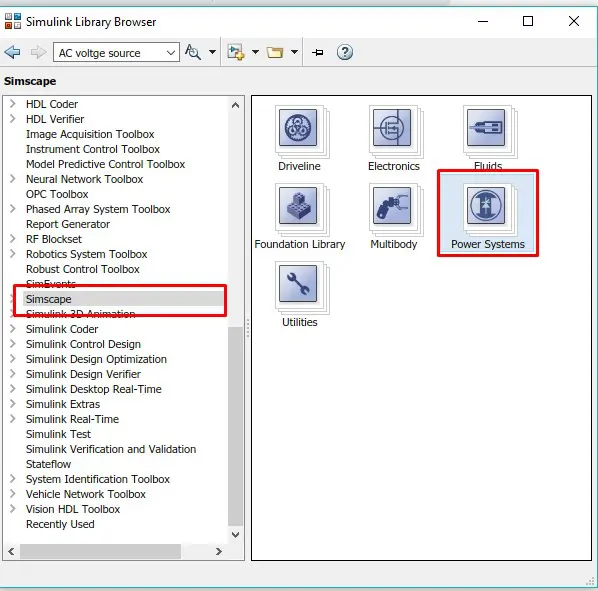The image size is (598, 591).
Task: Select Simulink Test in tree
Action: click(58, 434)
